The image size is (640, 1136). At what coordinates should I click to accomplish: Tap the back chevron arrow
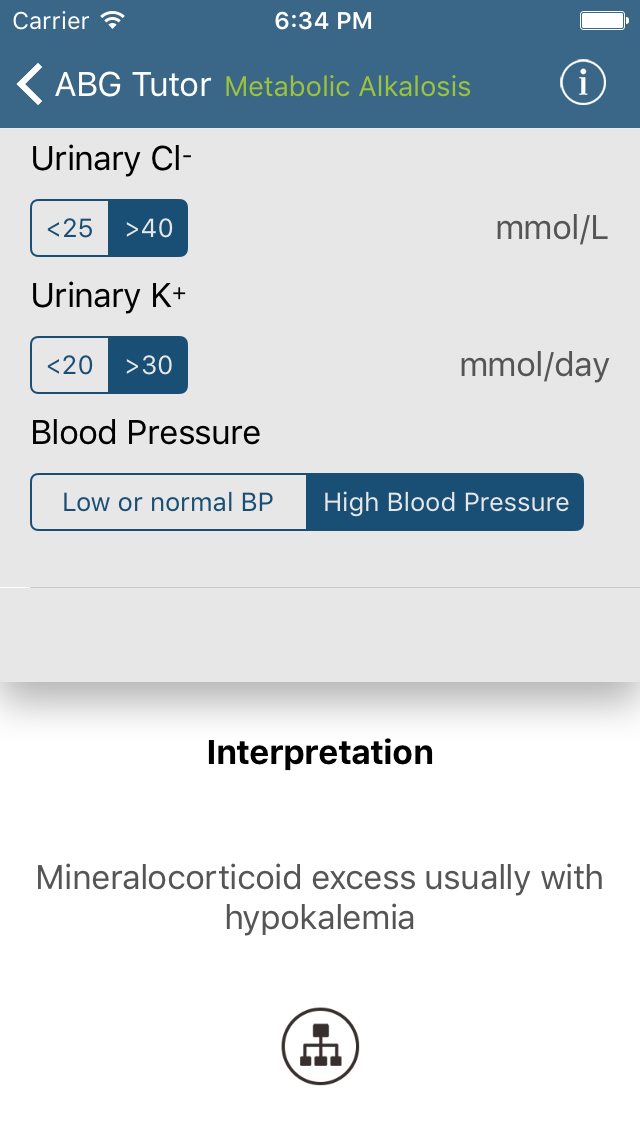click(30, 84)
